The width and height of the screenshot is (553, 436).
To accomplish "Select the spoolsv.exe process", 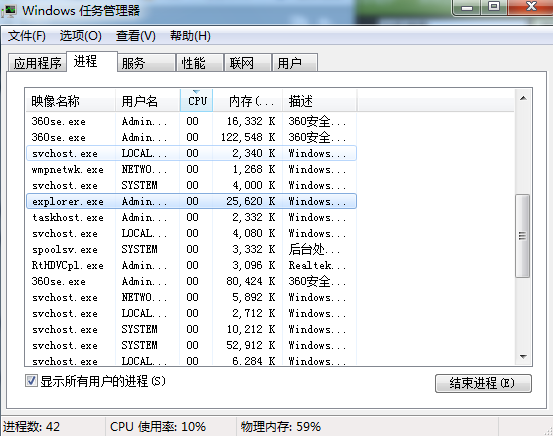I will point(192,249).
